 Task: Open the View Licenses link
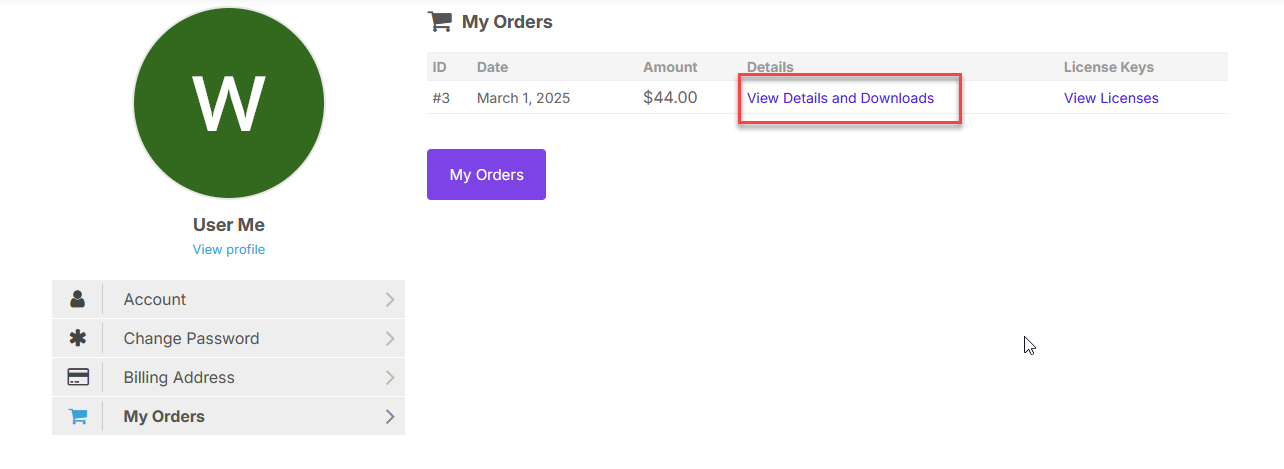(1111, 98)
